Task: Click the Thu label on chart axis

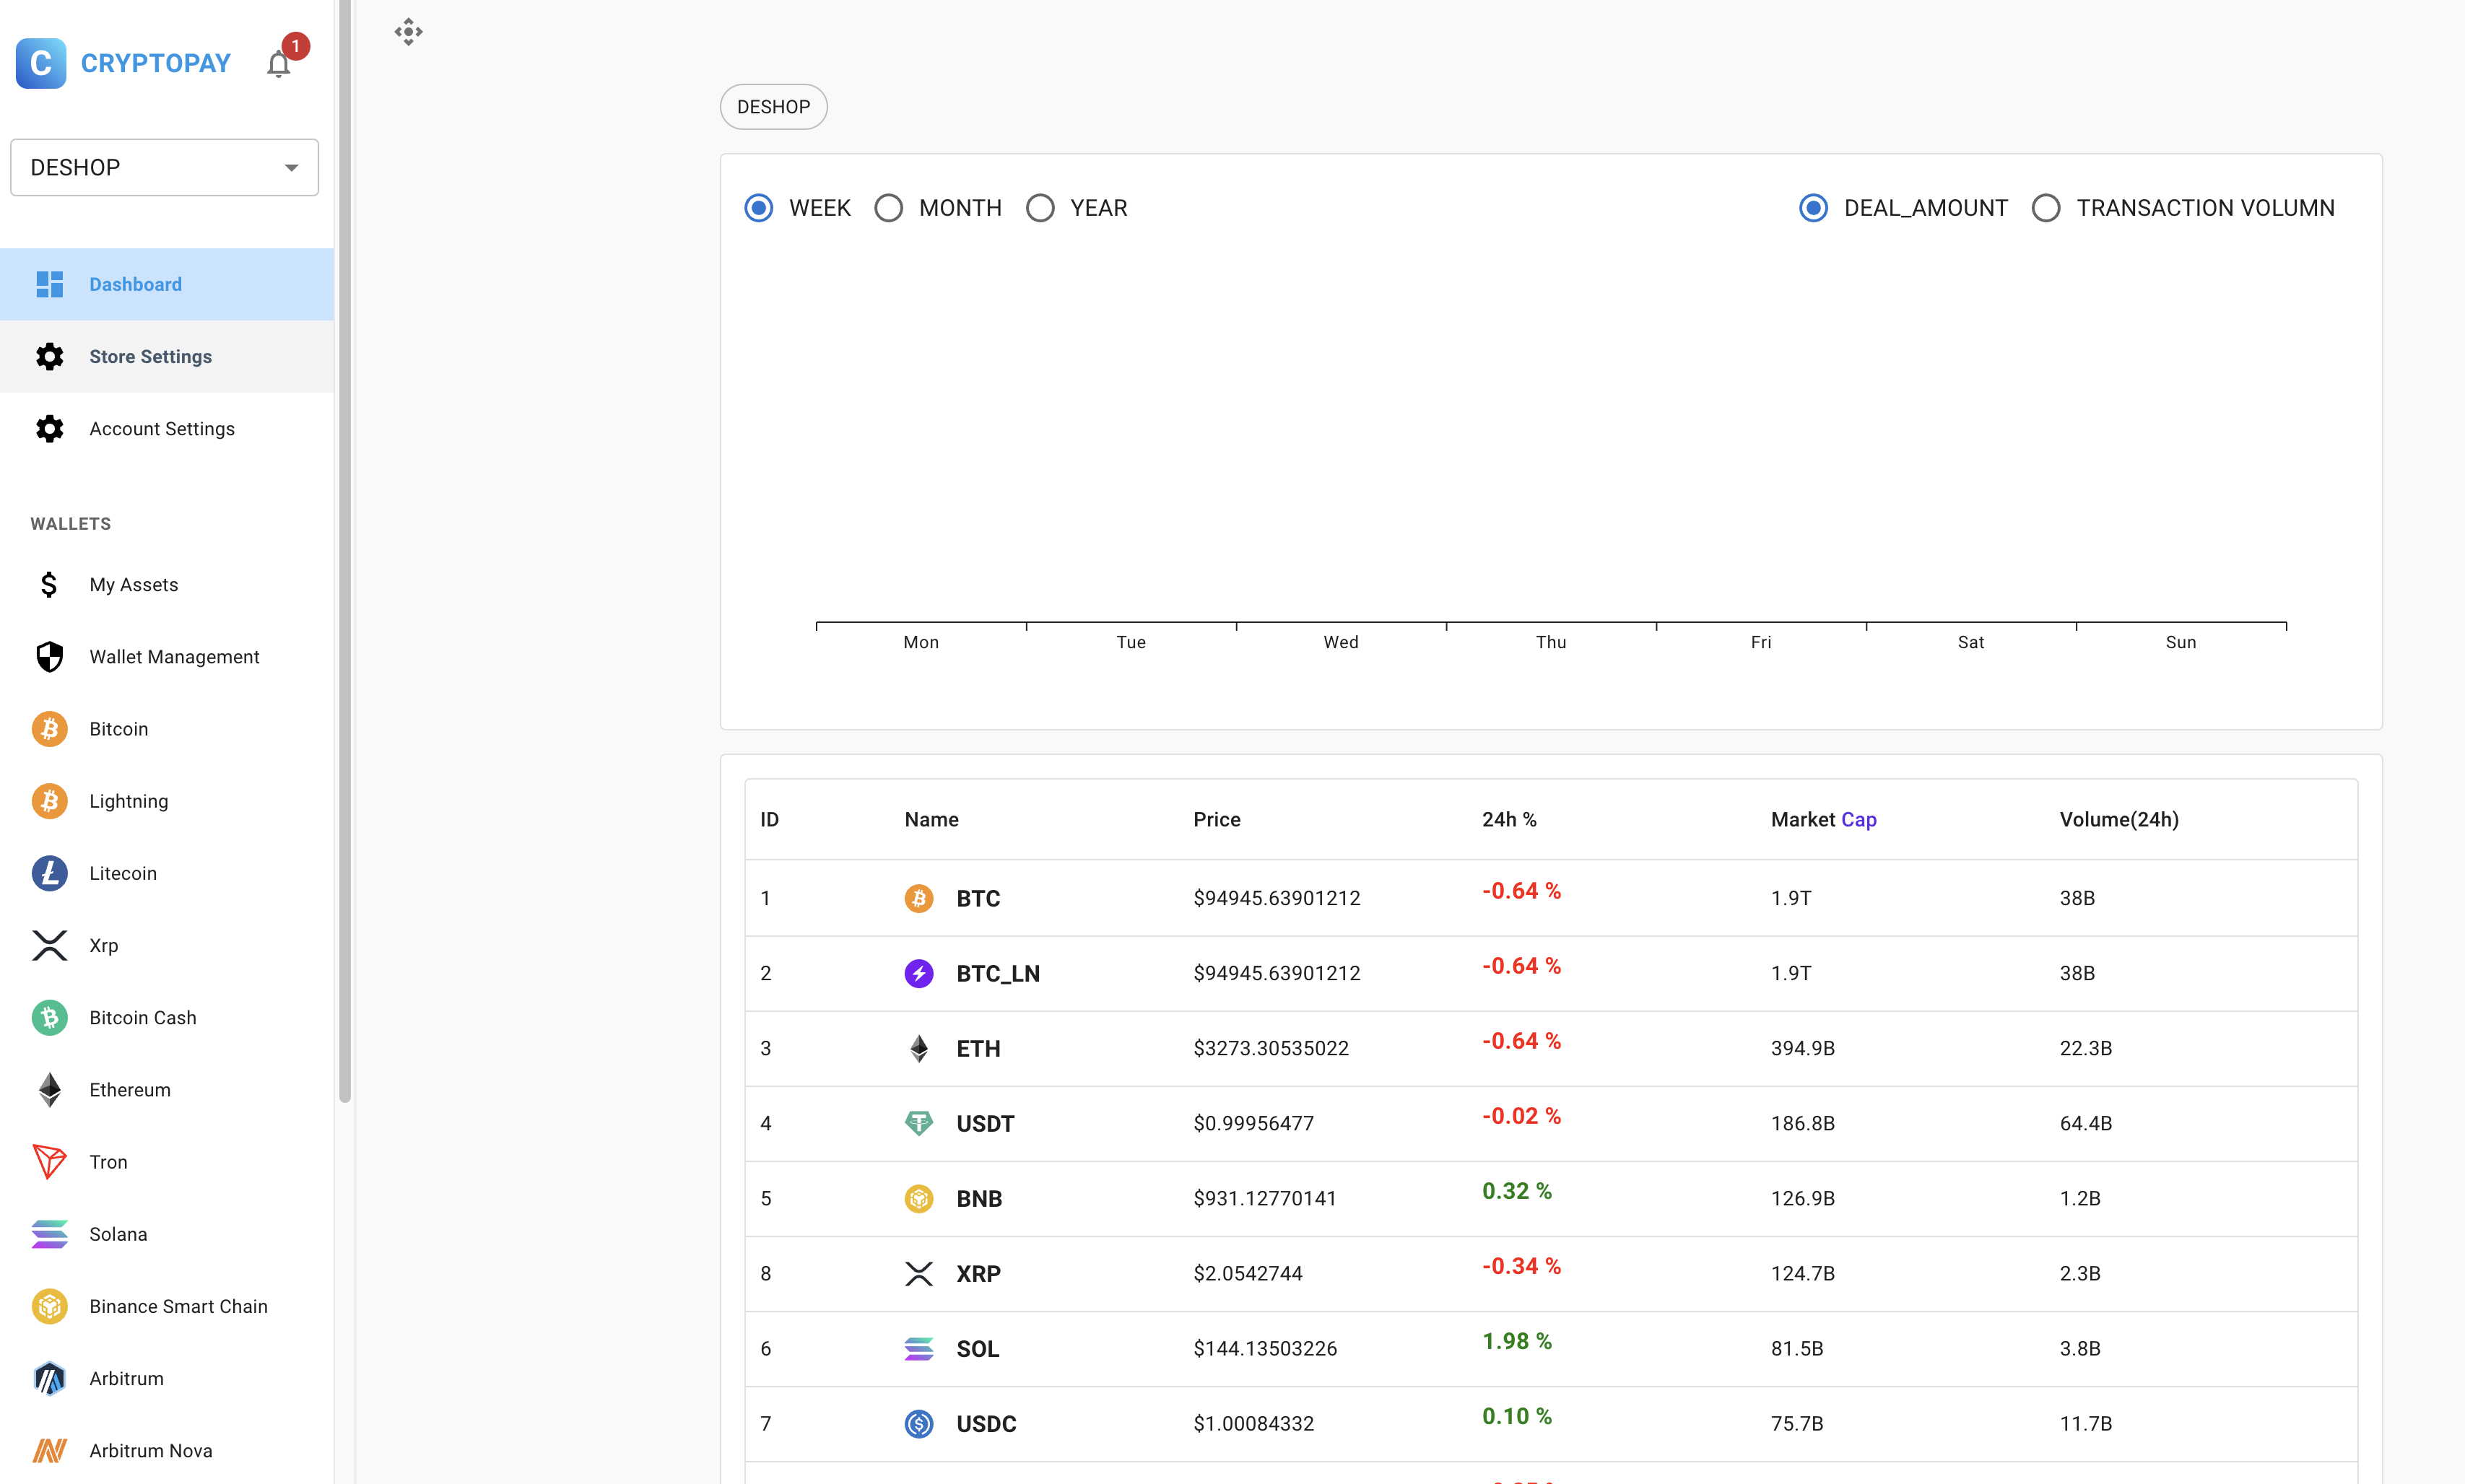Action: pos(1551,642)
